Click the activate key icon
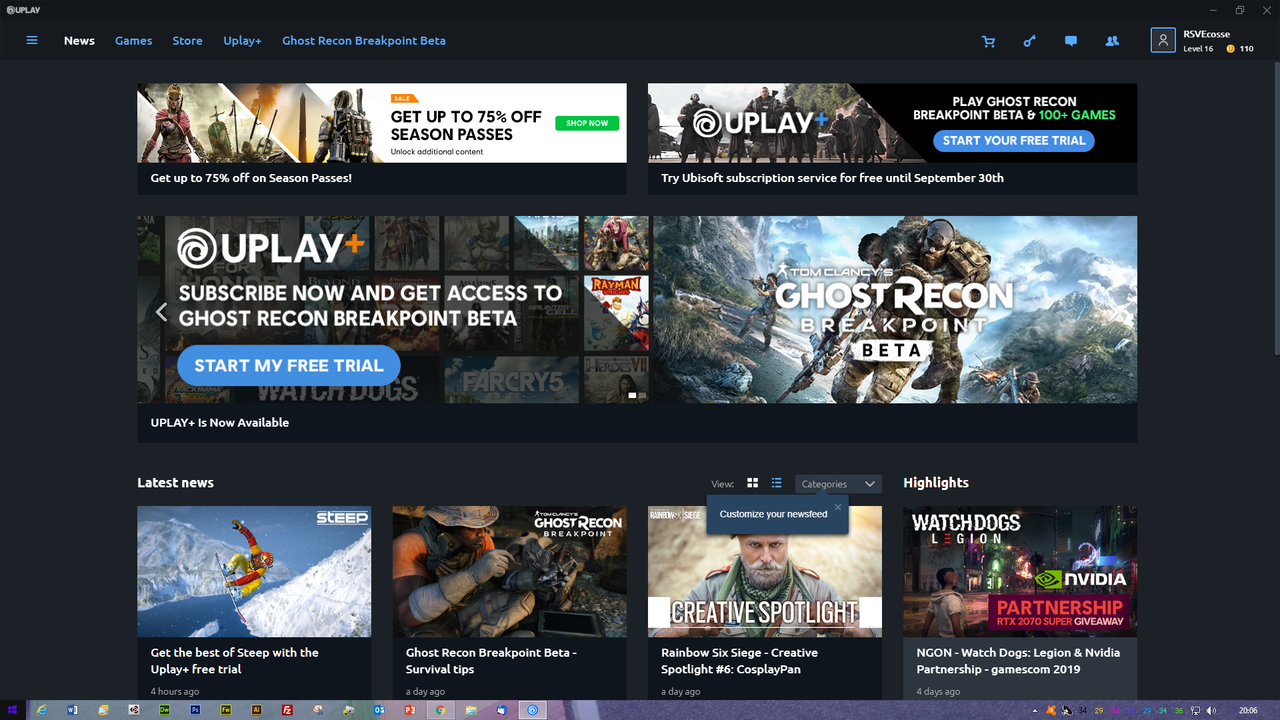The width and height of the screenshot is (1280, 720). (x=1029, y=41)
